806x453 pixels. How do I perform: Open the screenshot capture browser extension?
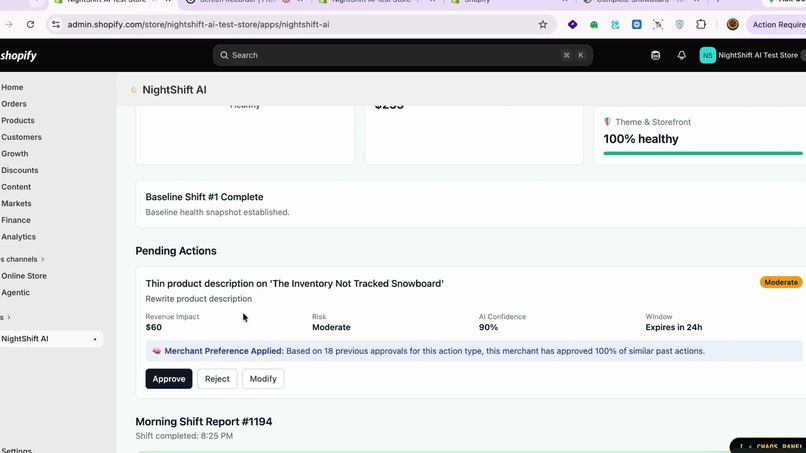(x=658, y=24)
